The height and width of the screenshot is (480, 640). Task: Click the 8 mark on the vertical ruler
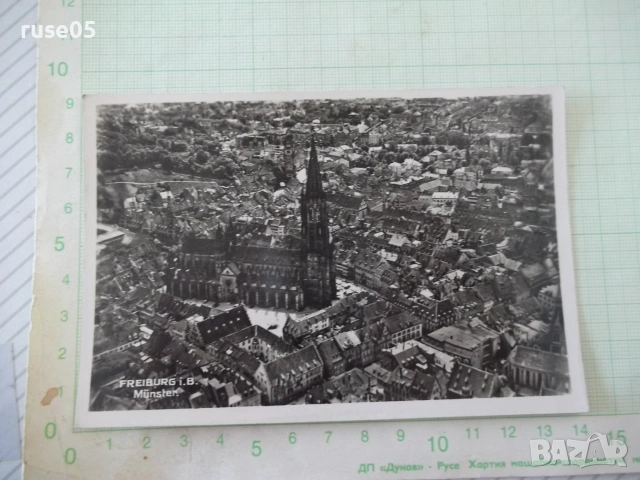(70, 138)
